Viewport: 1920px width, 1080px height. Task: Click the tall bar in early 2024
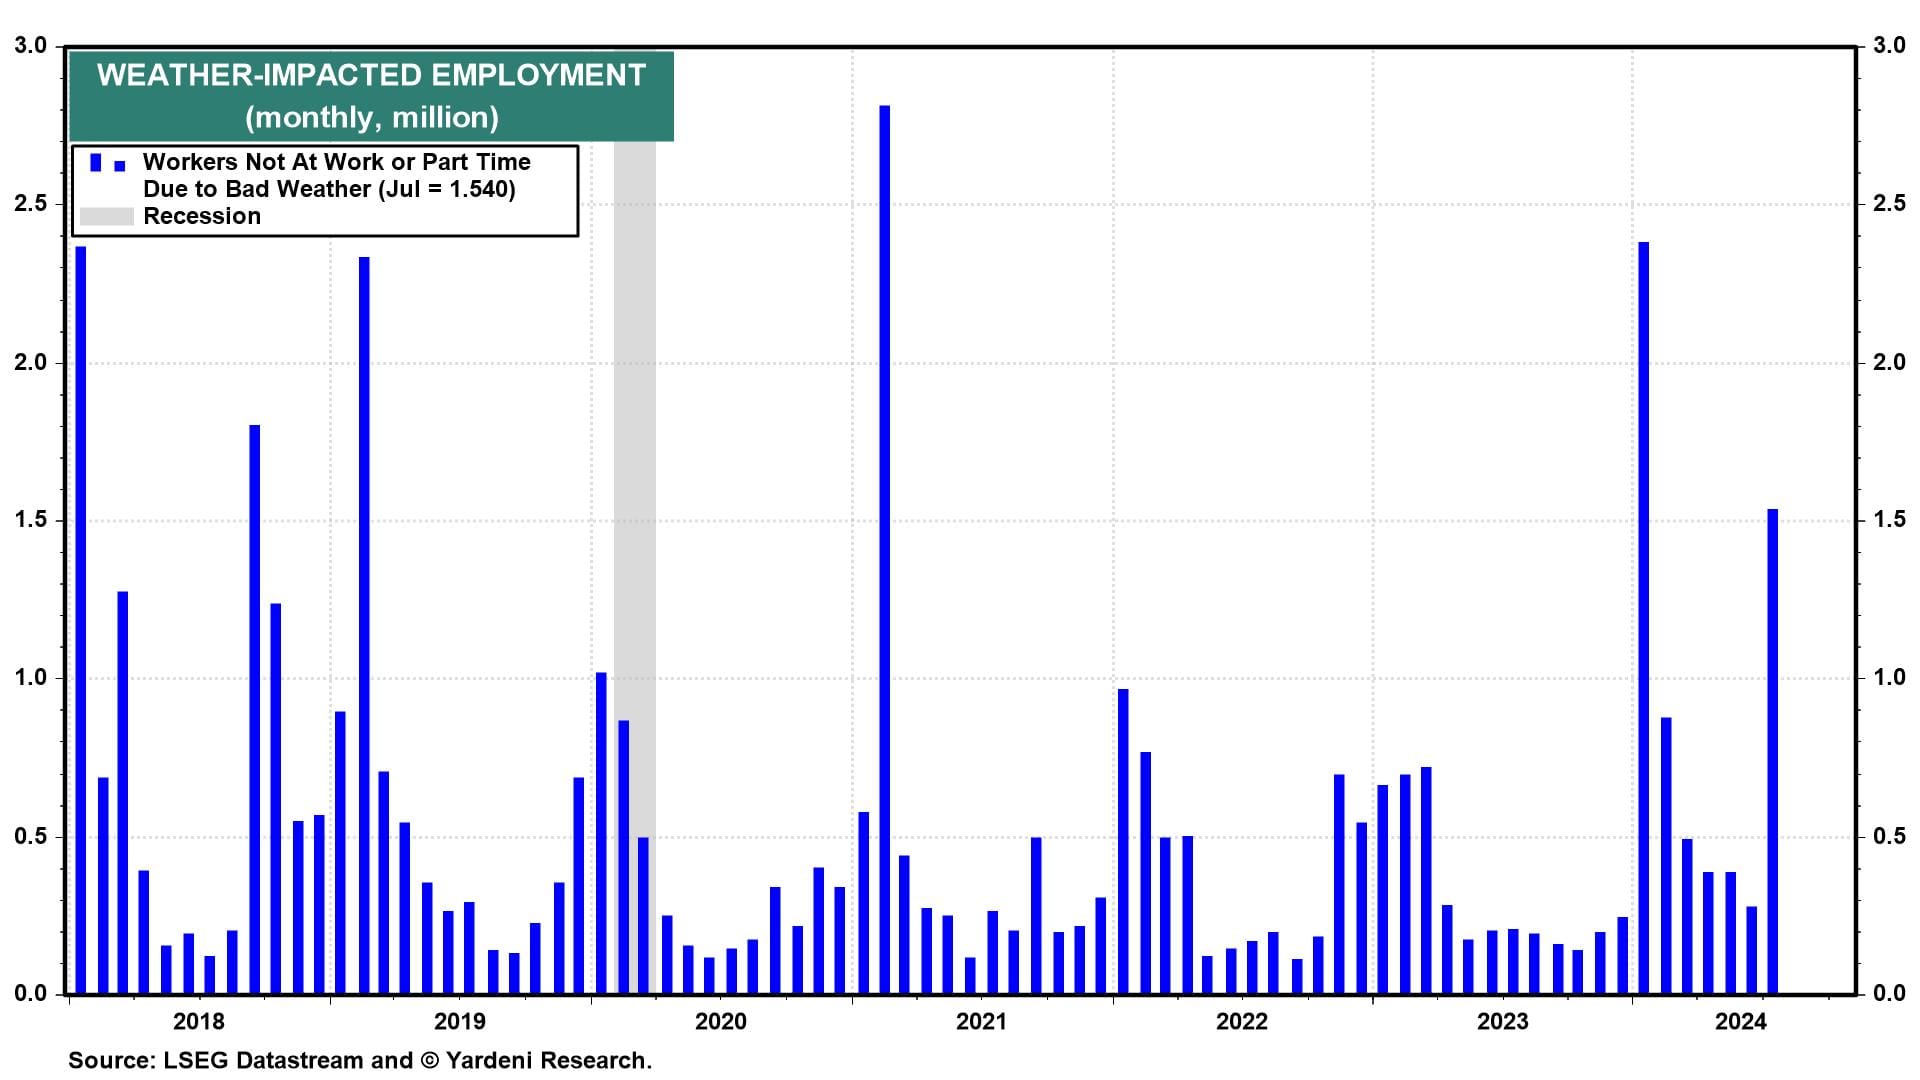click(1643, 618)
